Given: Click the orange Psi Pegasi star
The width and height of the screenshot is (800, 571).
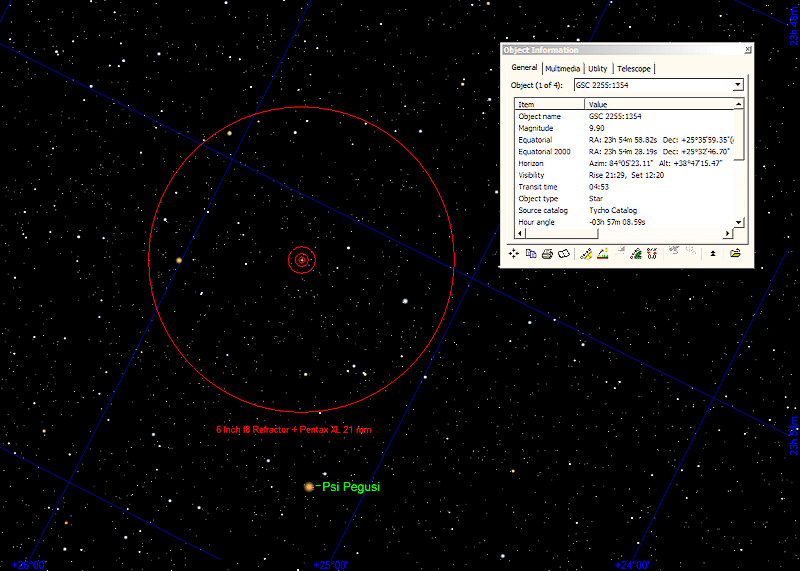Looking at the screenshot, I should point(309,487).
